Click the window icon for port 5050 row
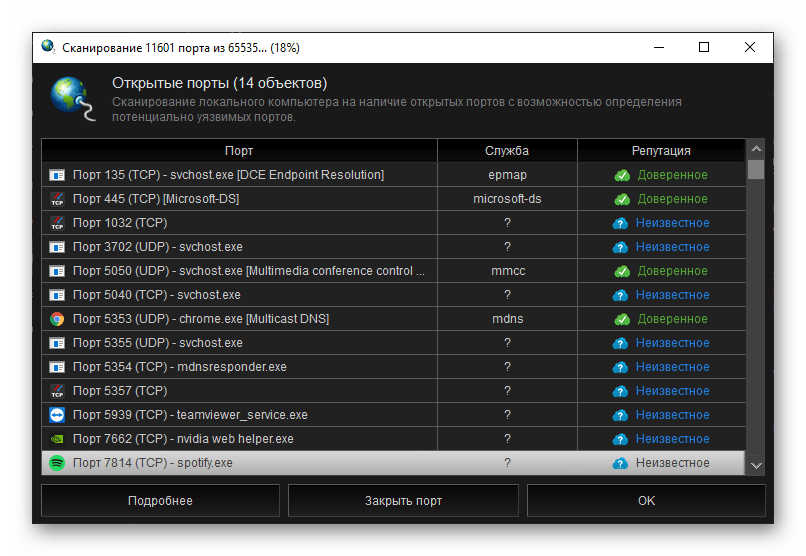 tap(57, 271)
